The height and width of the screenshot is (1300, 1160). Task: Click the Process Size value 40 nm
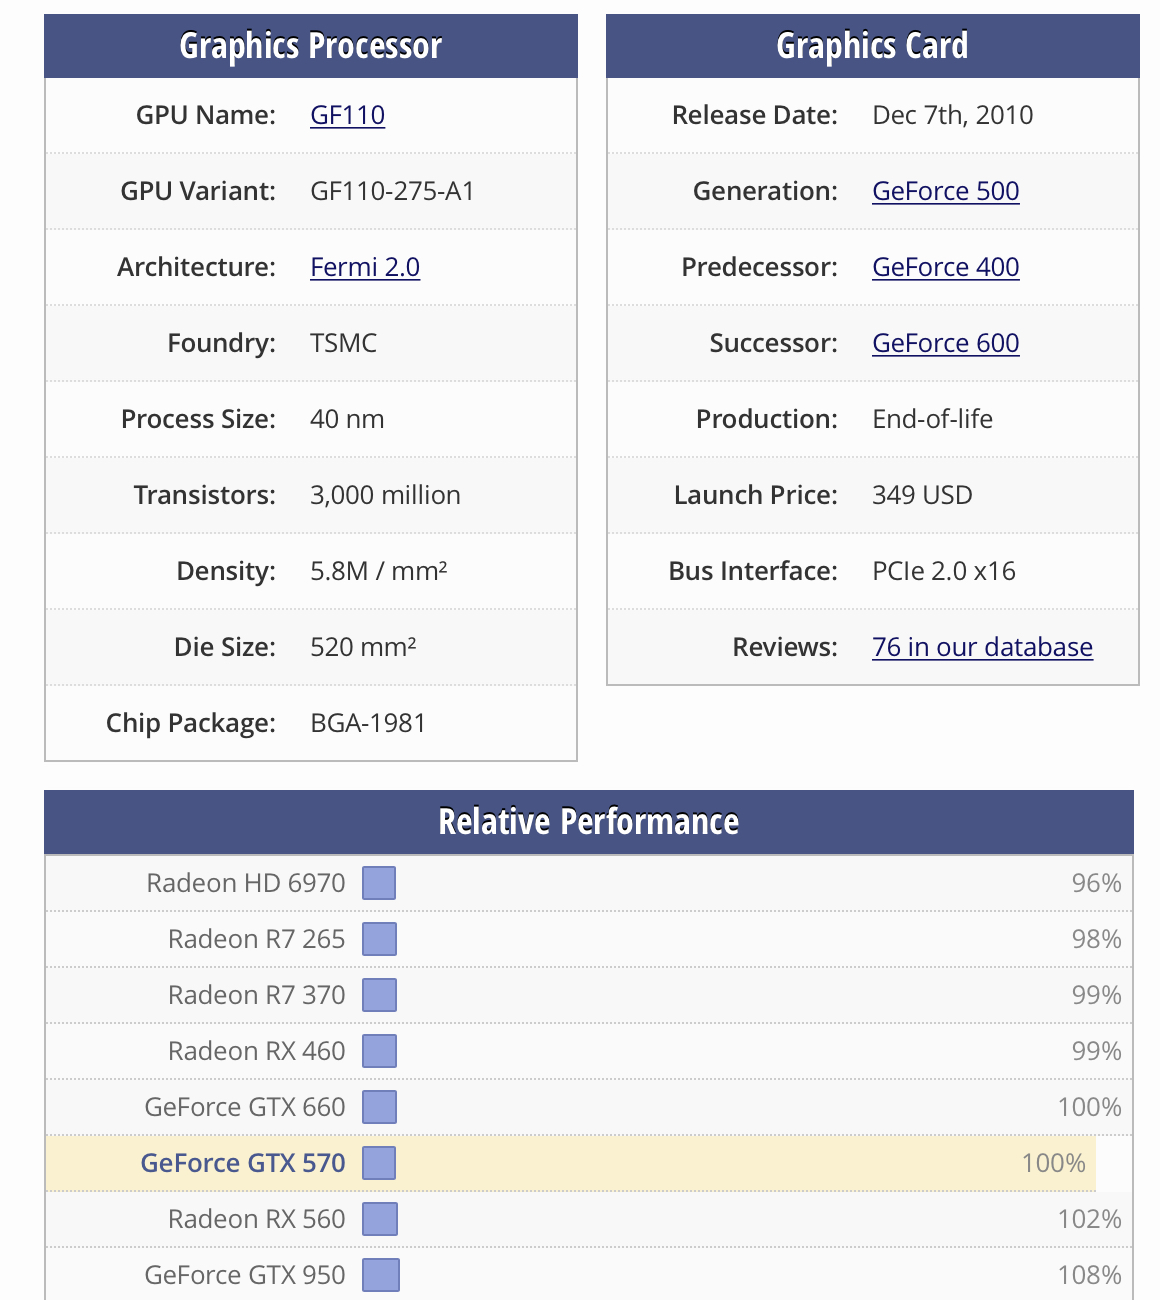tap(347, 419)
